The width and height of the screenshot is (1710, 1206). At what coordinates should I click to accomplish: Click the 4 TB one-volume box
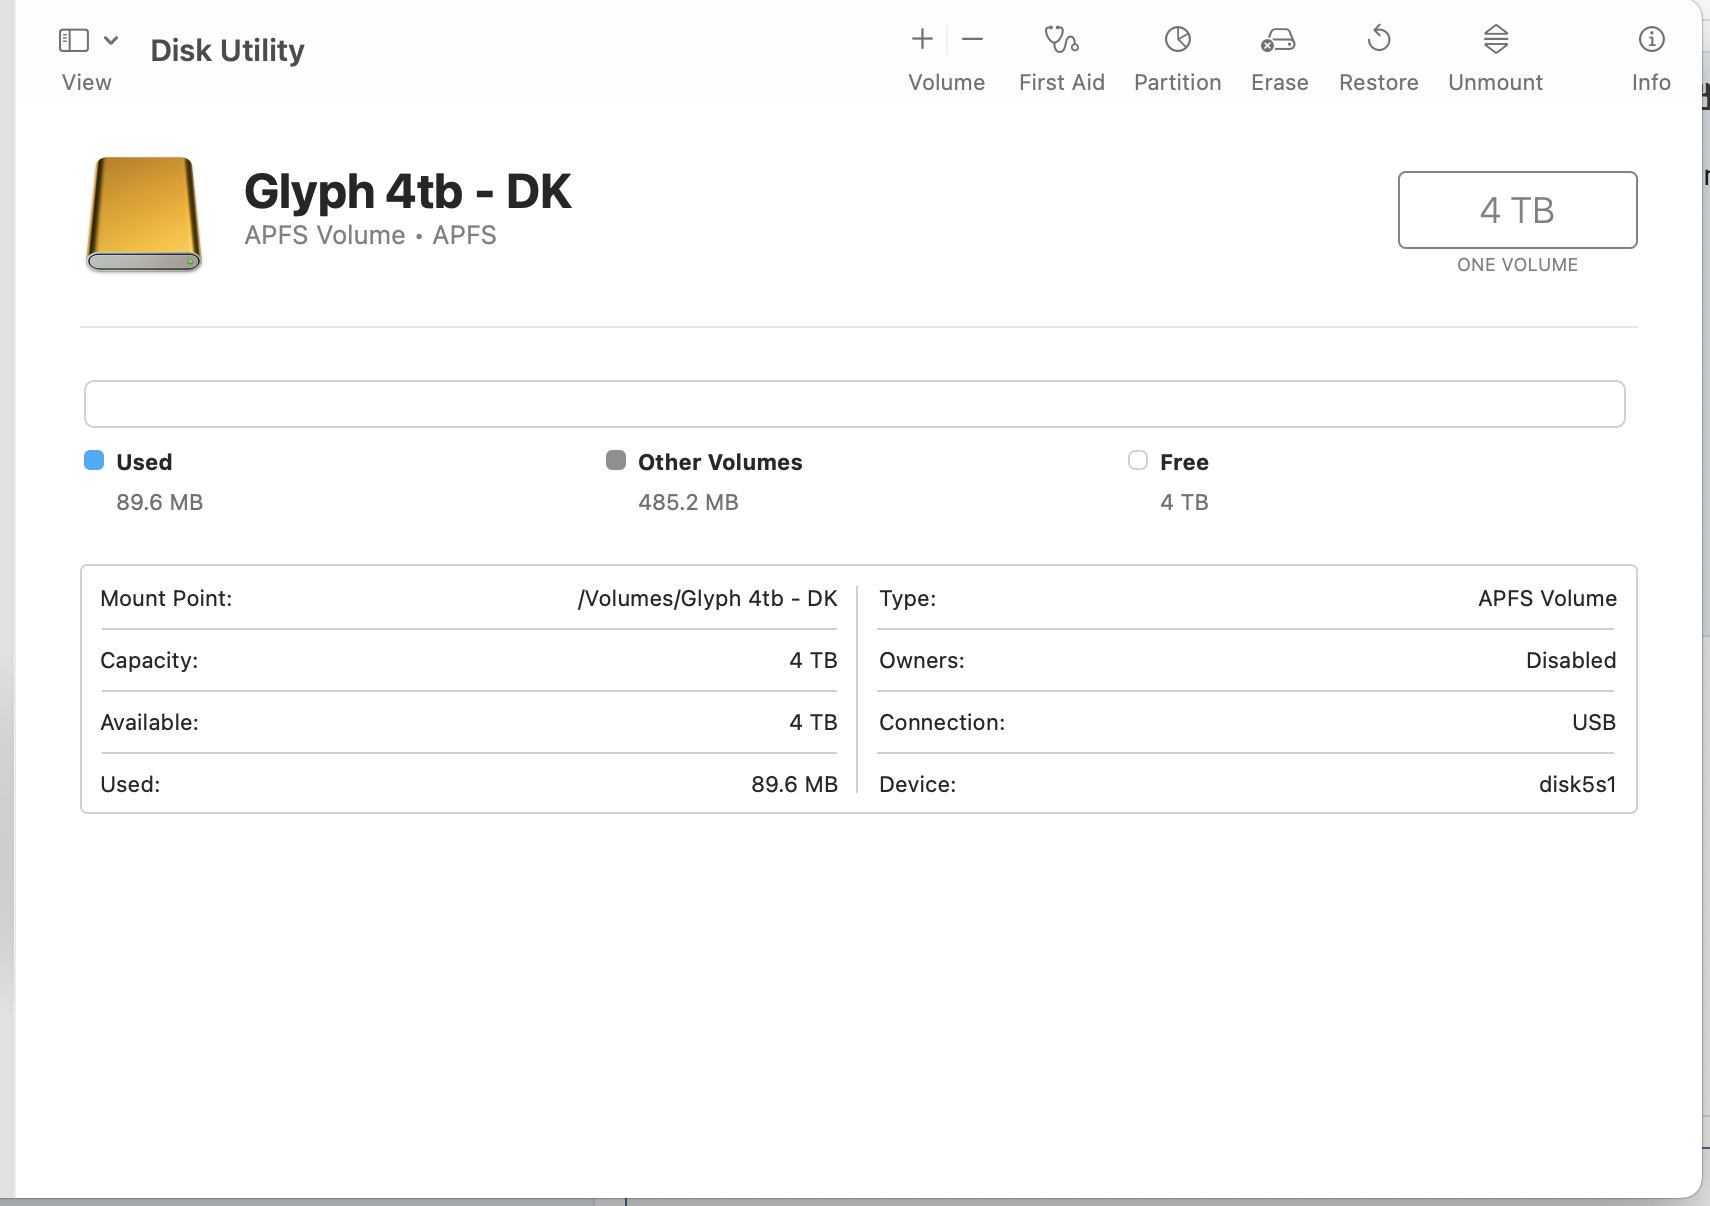pos(1517,210)
